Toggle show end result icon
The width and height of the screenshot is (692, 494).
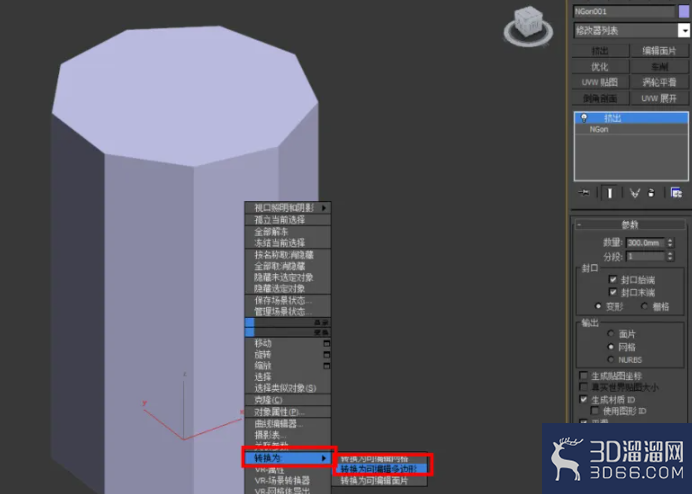[x=609, y=193]
